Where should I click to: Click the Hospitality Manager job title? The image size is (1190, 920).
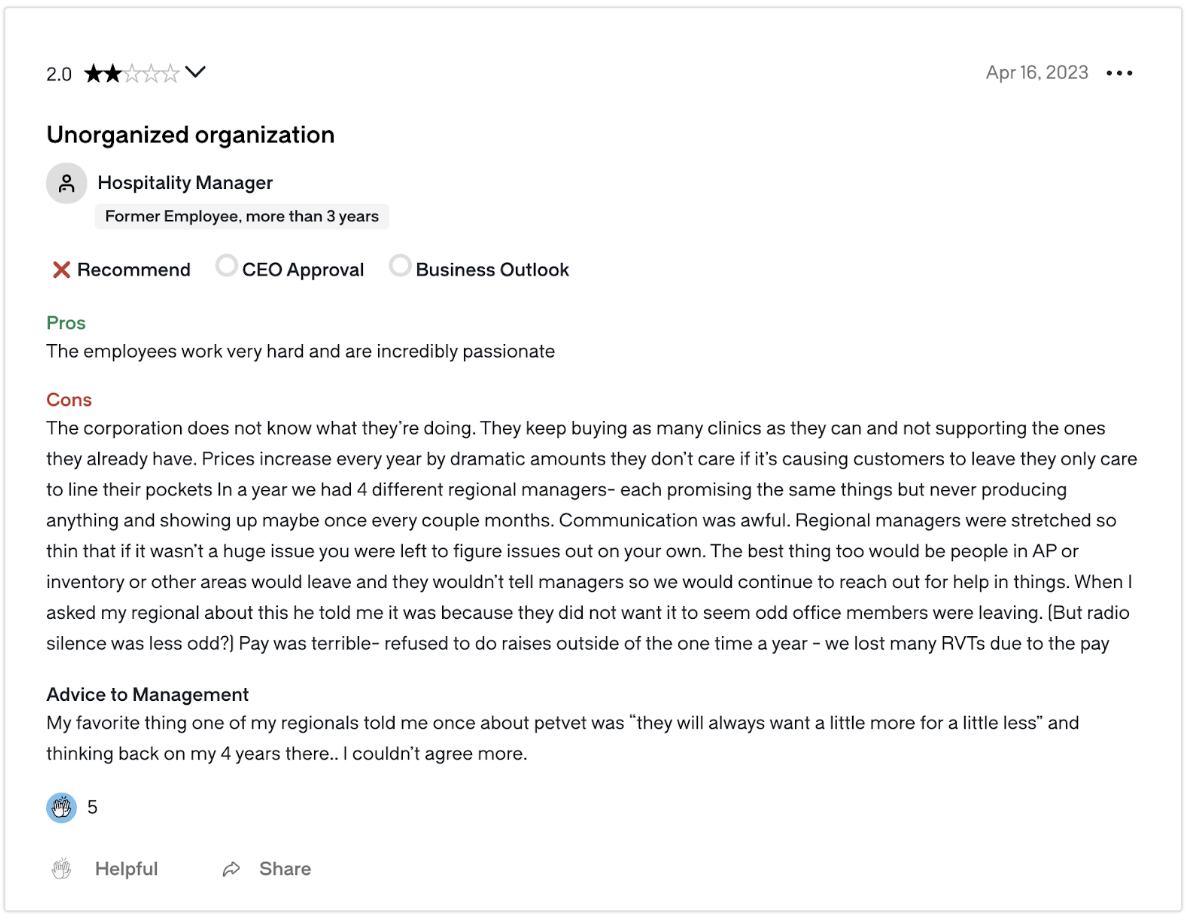[185, 183]
